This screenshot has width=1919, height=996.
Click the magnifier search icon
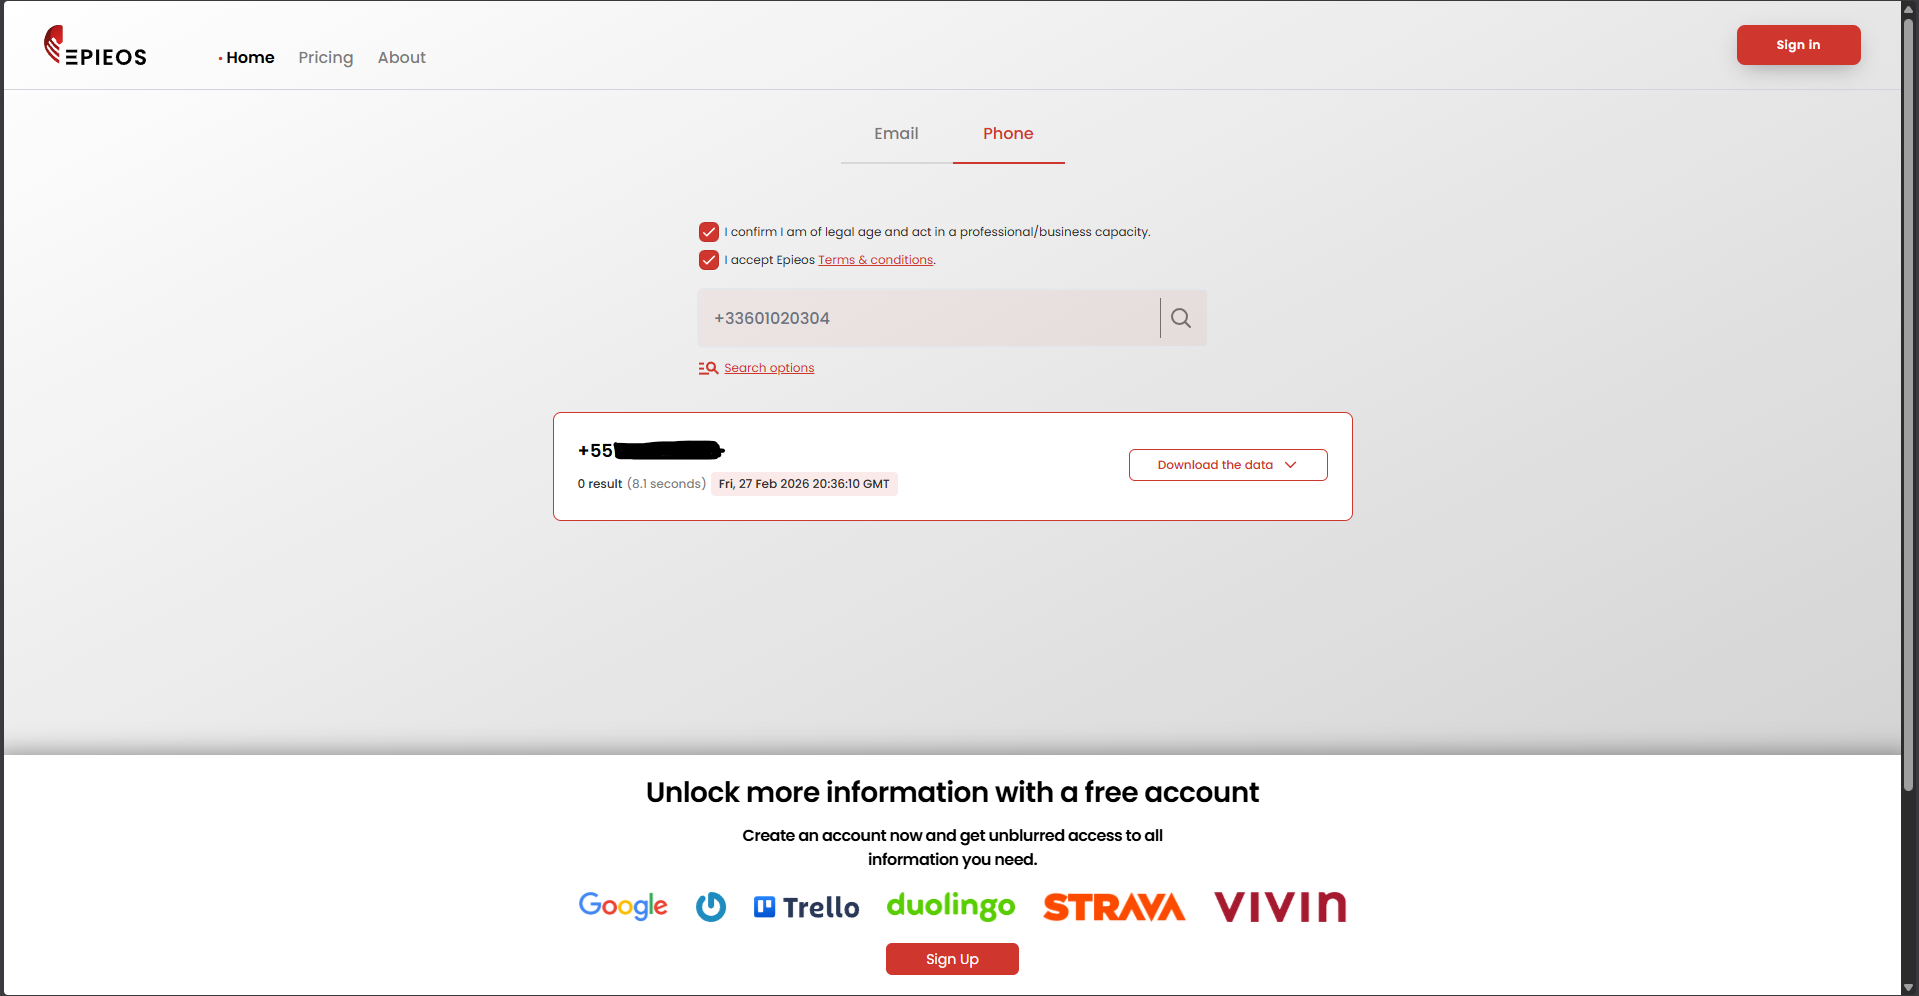(x=1181, y=318)
